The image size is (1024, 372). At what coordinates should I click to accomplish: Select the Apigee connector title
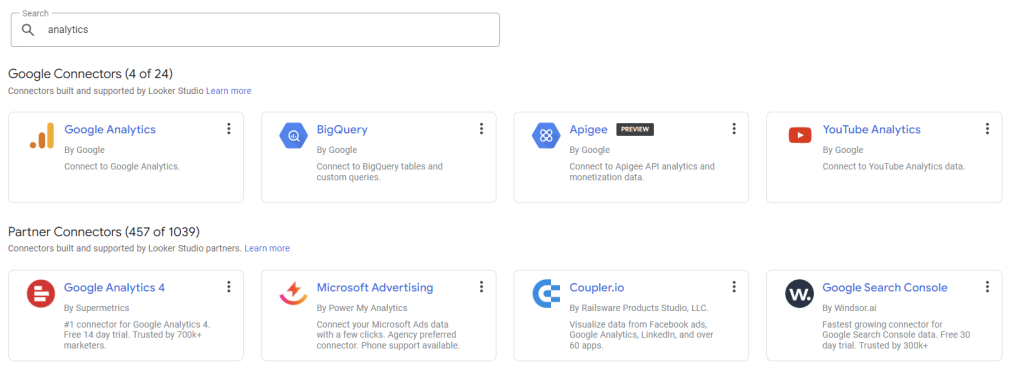coord(588,129)
